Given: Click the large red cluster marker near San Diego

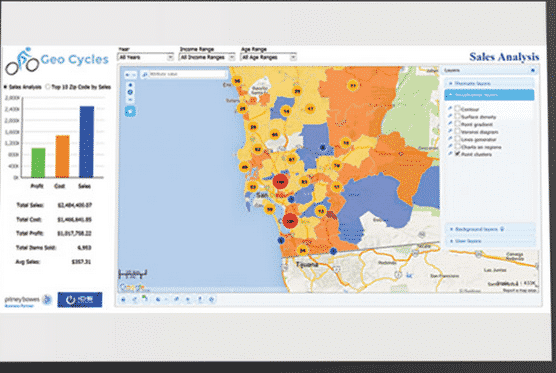Looking at the screenshot, I should coord(280,182).
